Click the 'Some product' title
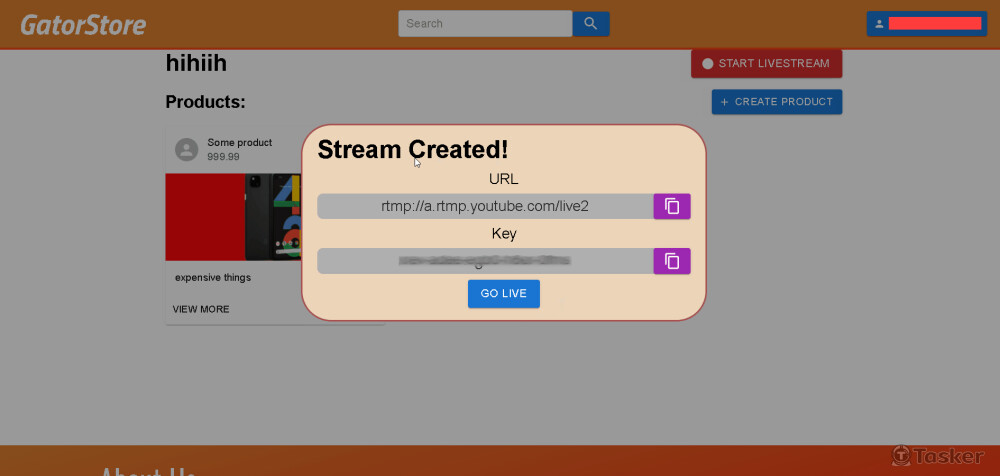The width and height of the screenshot is (1000, 476). (240, 142)
